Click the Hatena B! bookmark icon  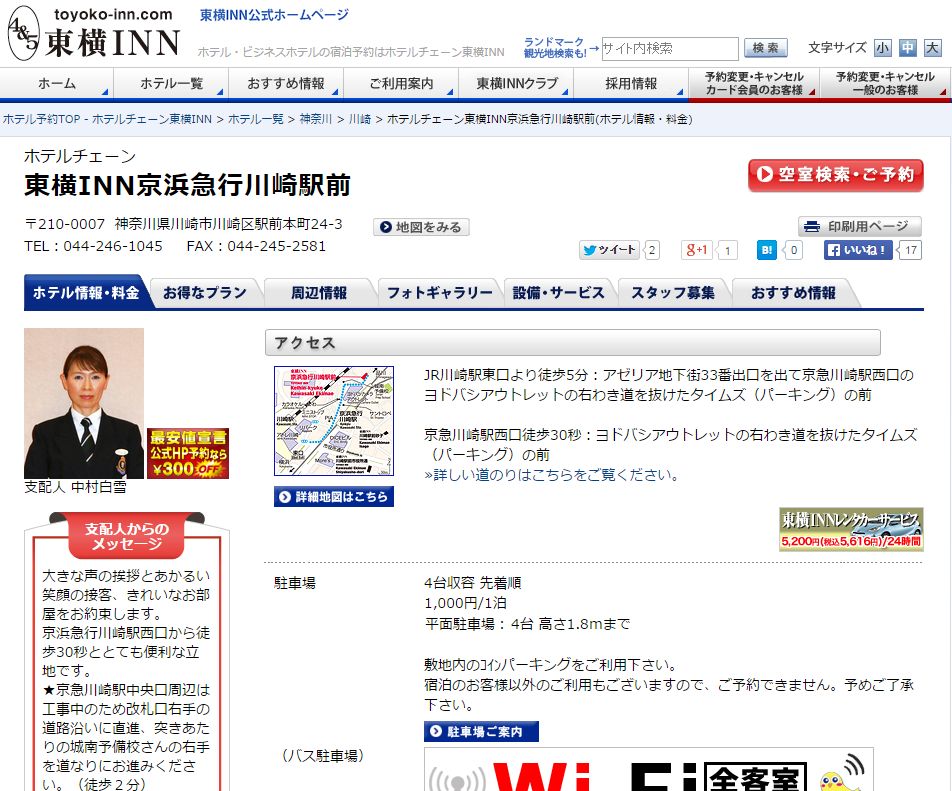pos(767,250)
